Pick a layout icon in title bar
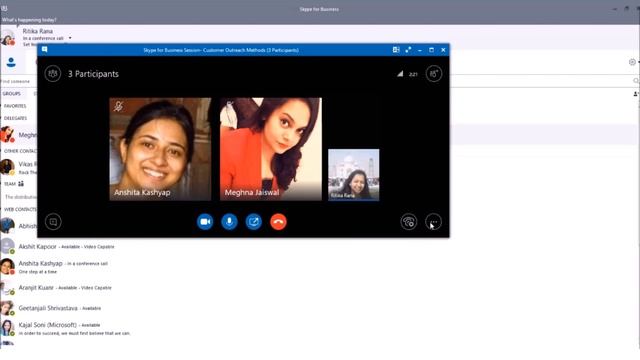This screenshot has width=640, height=360. click(396, 50)
